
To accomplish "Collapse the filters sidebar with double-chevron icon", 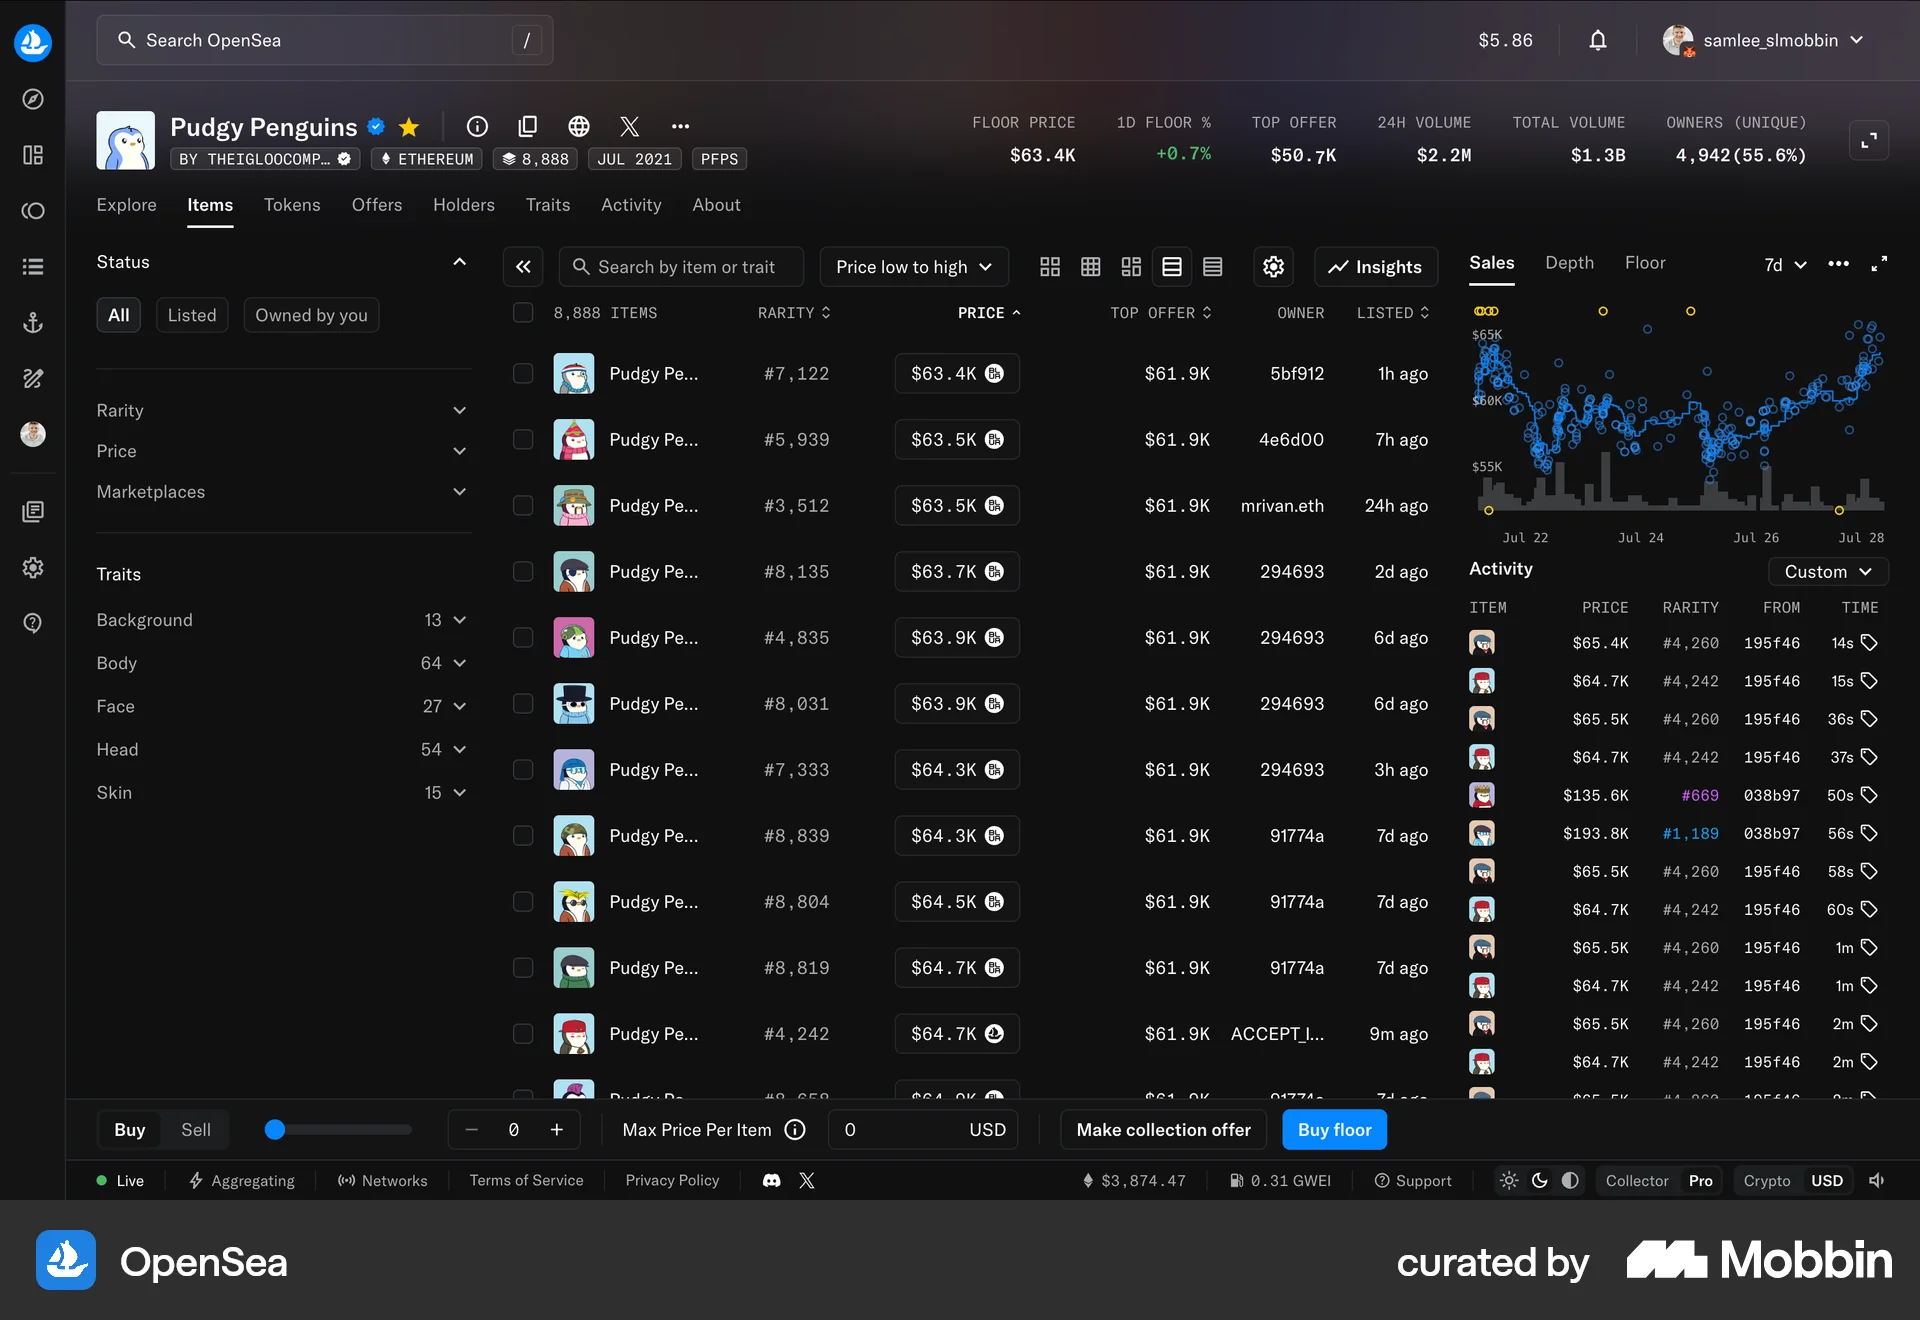I will point(523,266).
